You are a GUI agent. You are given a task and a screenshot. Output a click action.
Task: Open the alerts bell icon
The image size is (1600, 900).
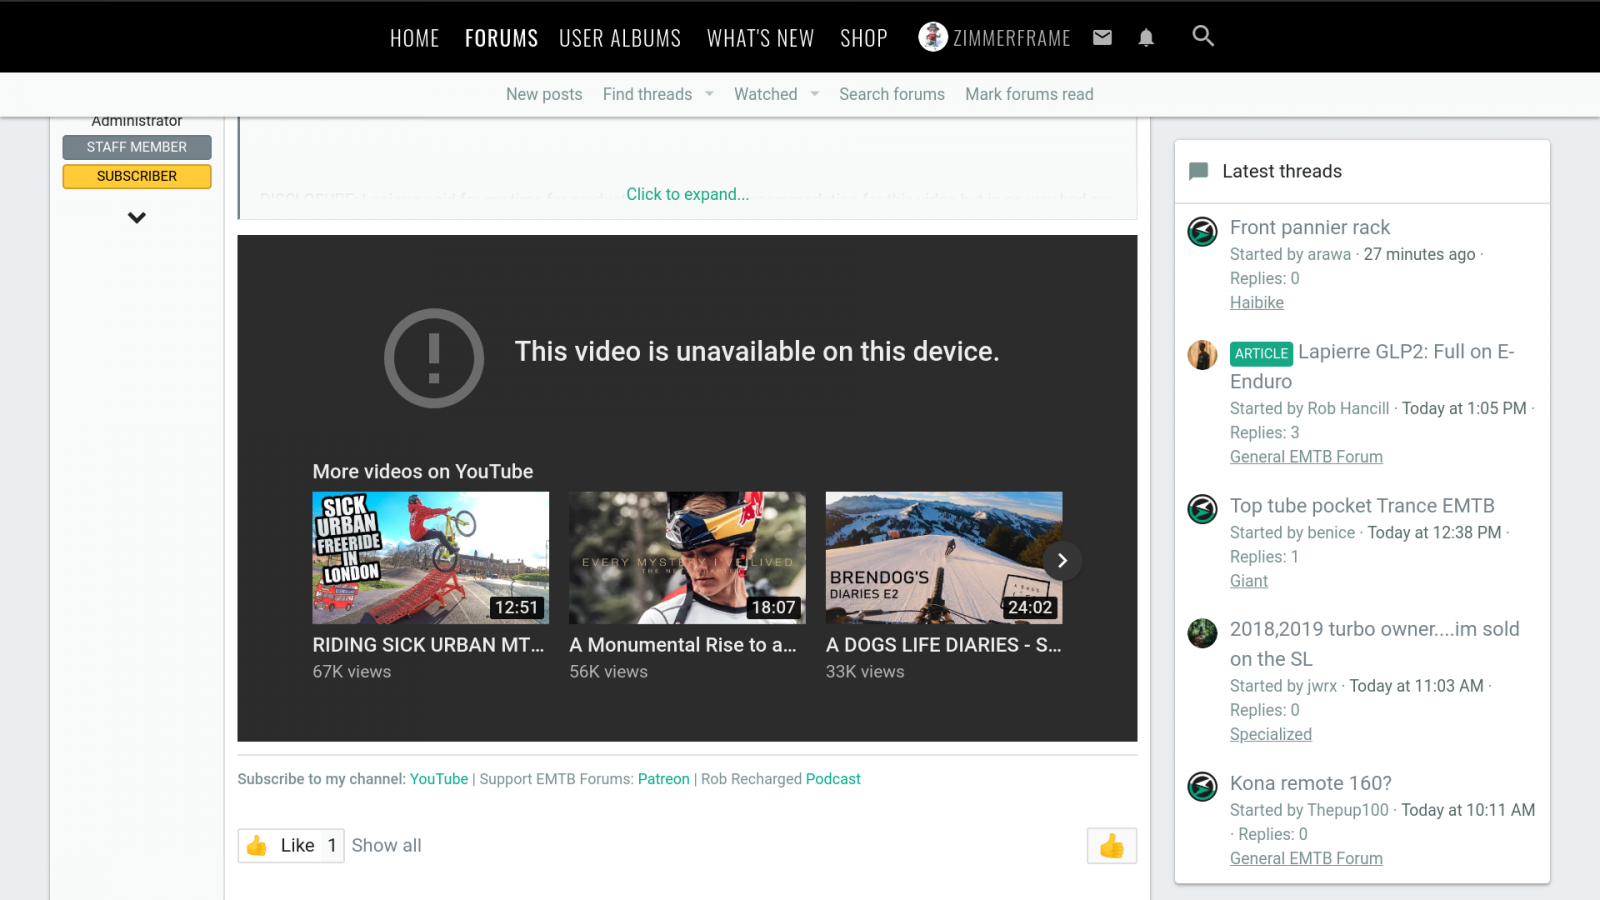tap(1146, 38)
